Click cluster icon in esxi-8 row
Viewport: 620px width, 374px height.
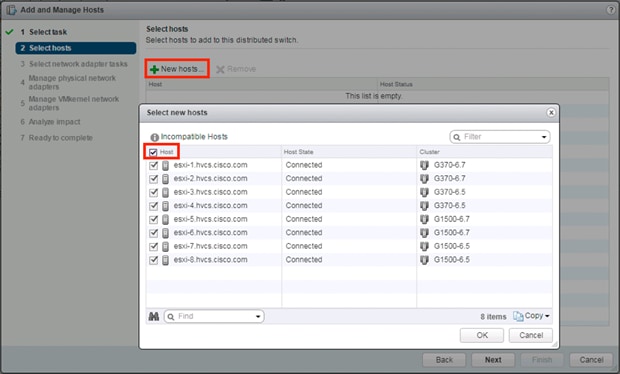(424, 260)
